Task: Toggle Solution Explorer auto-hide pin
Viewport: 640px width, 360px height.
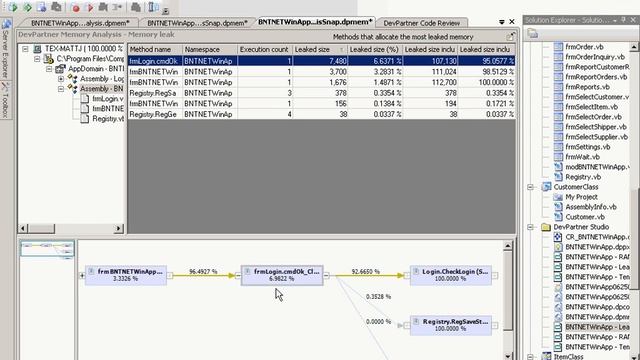Action: pos(623,20)
